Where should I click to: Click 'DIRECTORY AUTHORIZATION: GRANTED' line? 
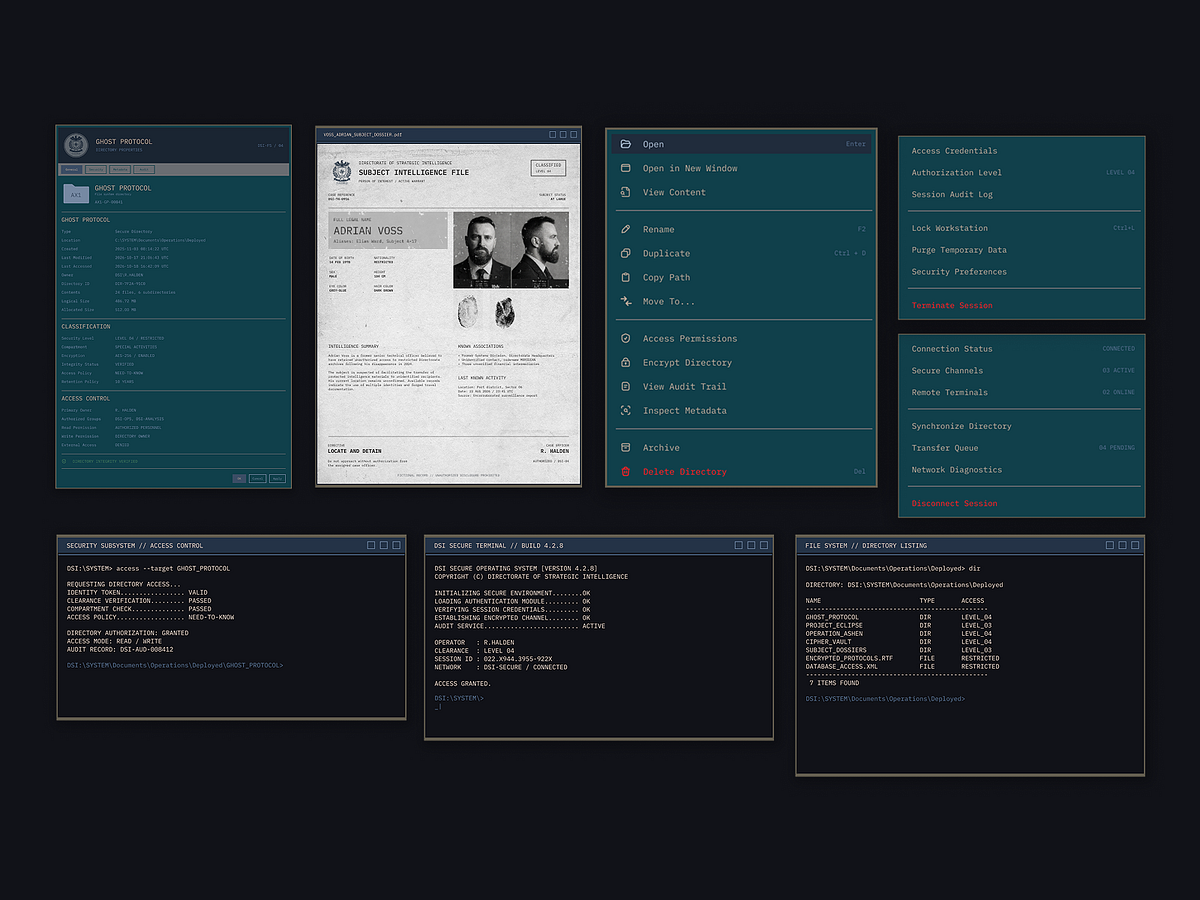pos(127,633)
